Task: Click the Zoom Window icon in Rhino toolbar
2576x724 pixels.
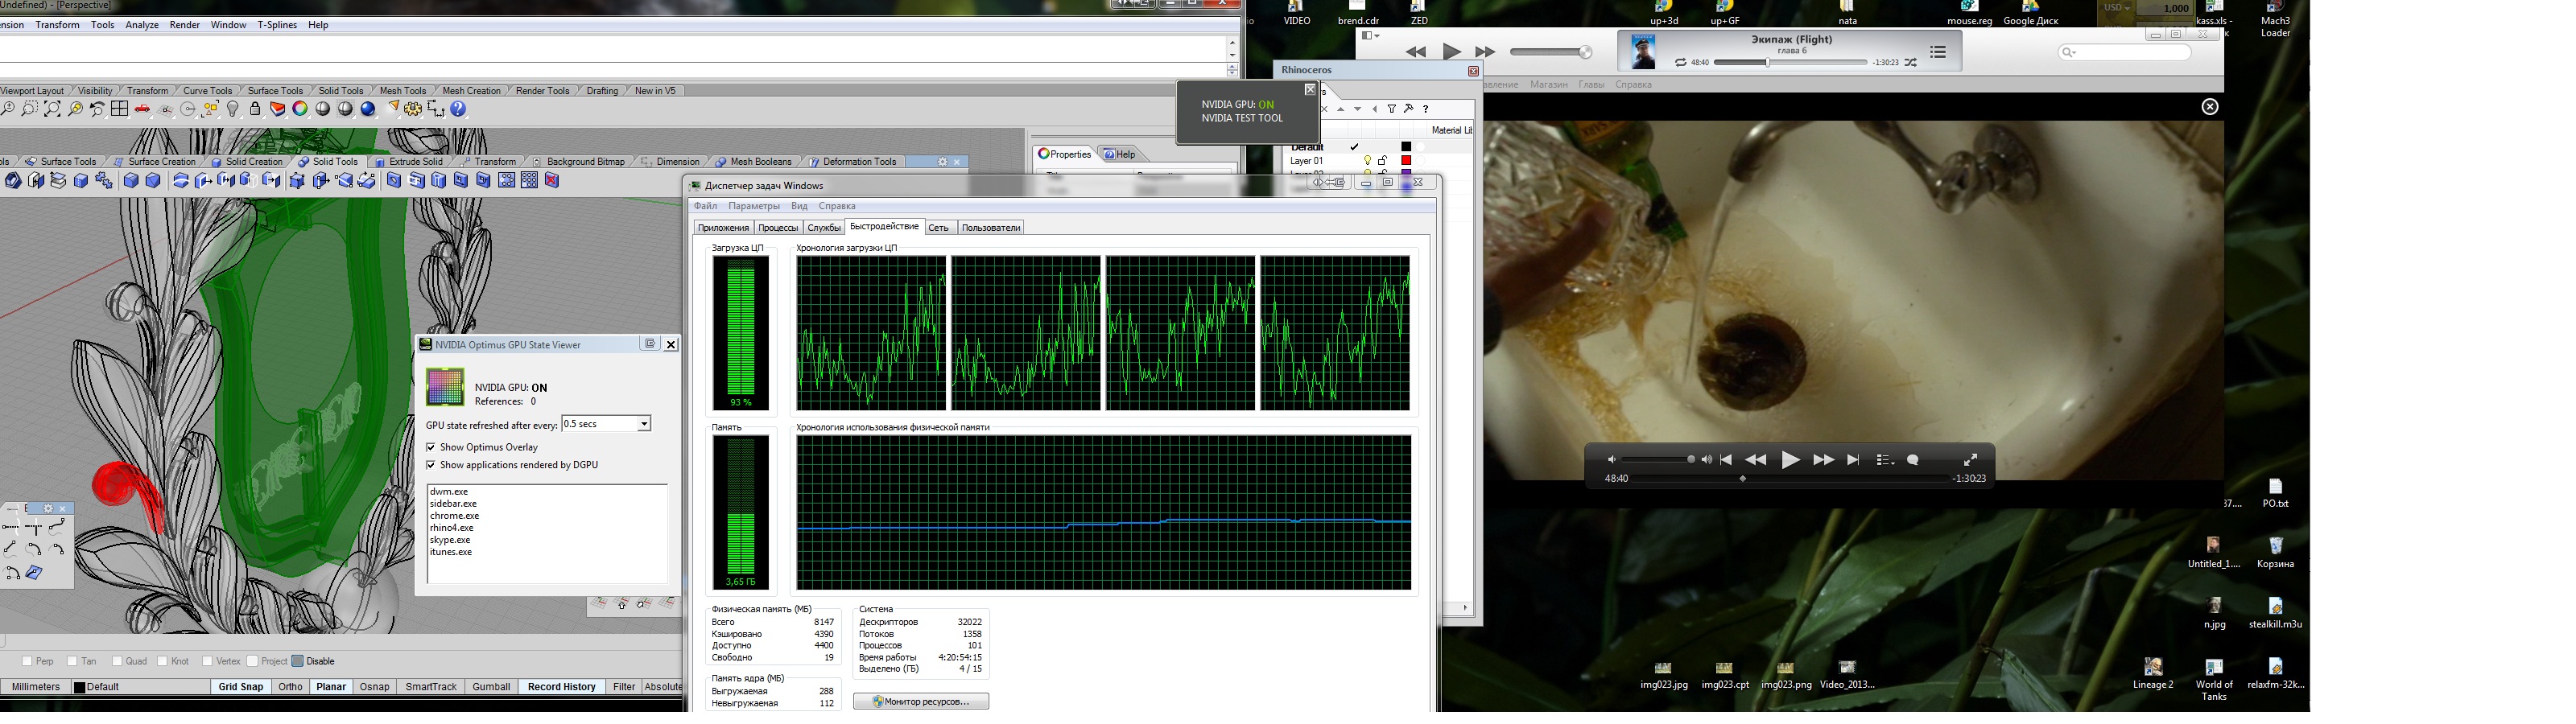Action: coord(29,108)
